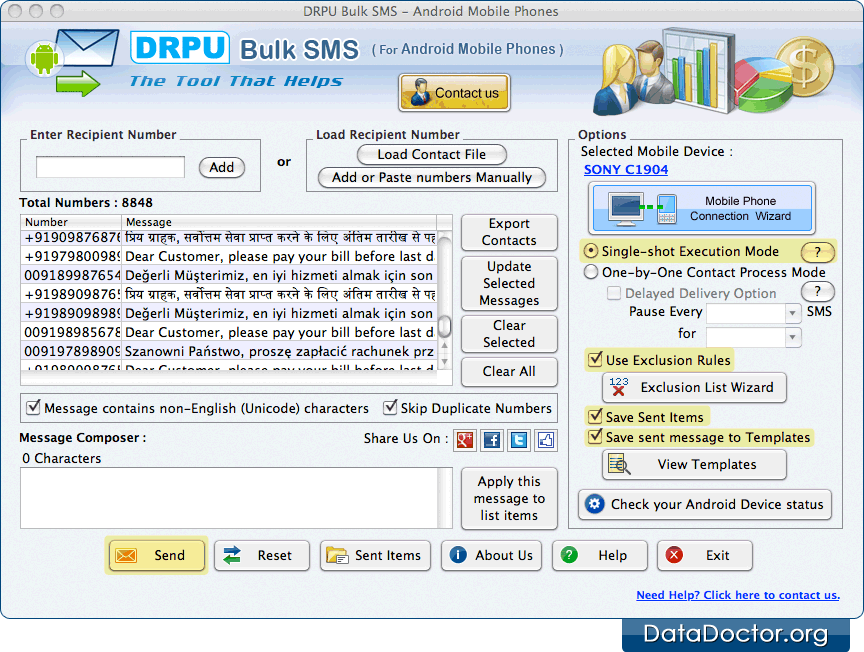The width and height of the screenshot is (864, 652).
Task: Click Apply this message to list items
Action: (509, 498)
